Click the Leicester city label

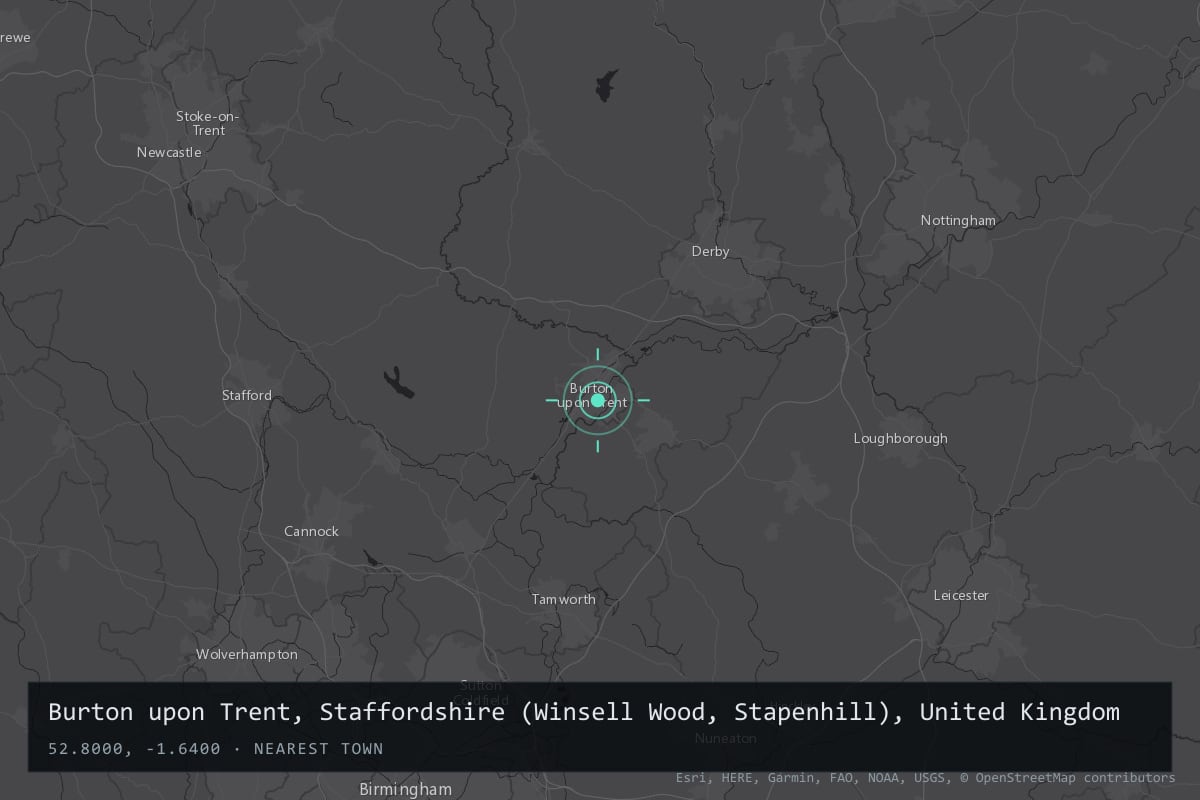tap(961, 595)
